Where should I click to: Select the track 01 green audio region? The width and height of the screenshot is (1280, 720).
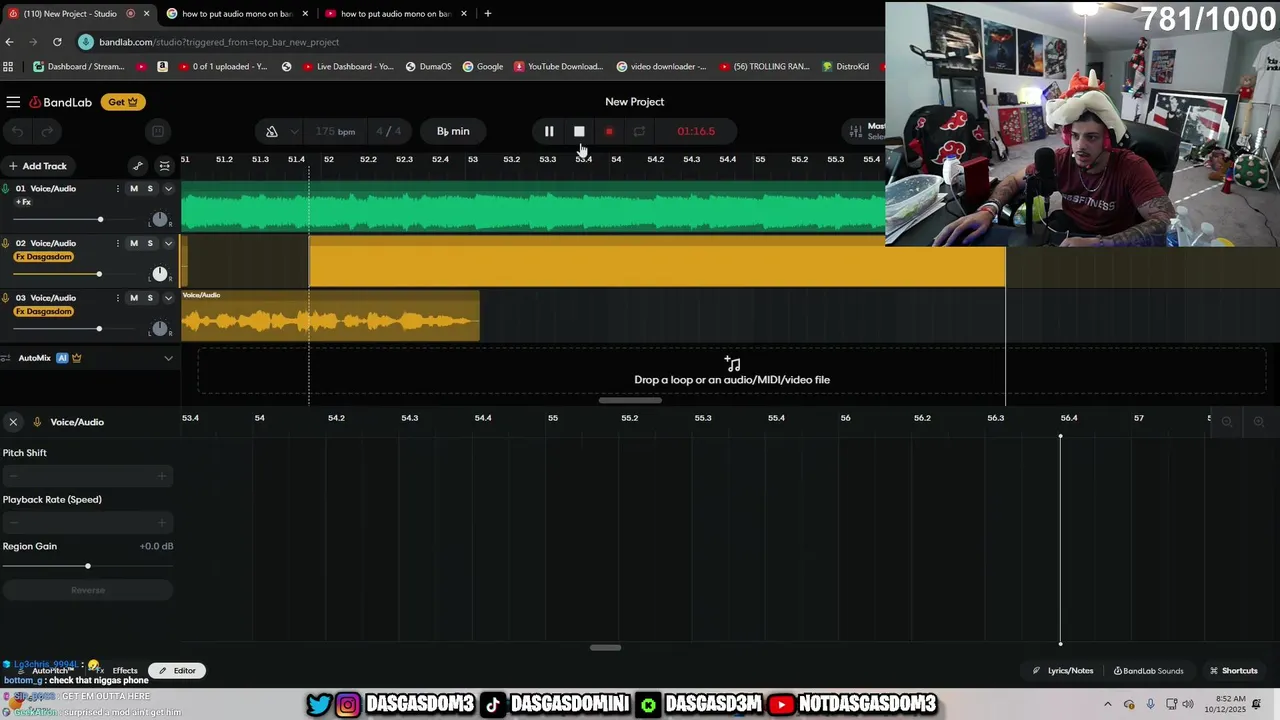(533, 207)
